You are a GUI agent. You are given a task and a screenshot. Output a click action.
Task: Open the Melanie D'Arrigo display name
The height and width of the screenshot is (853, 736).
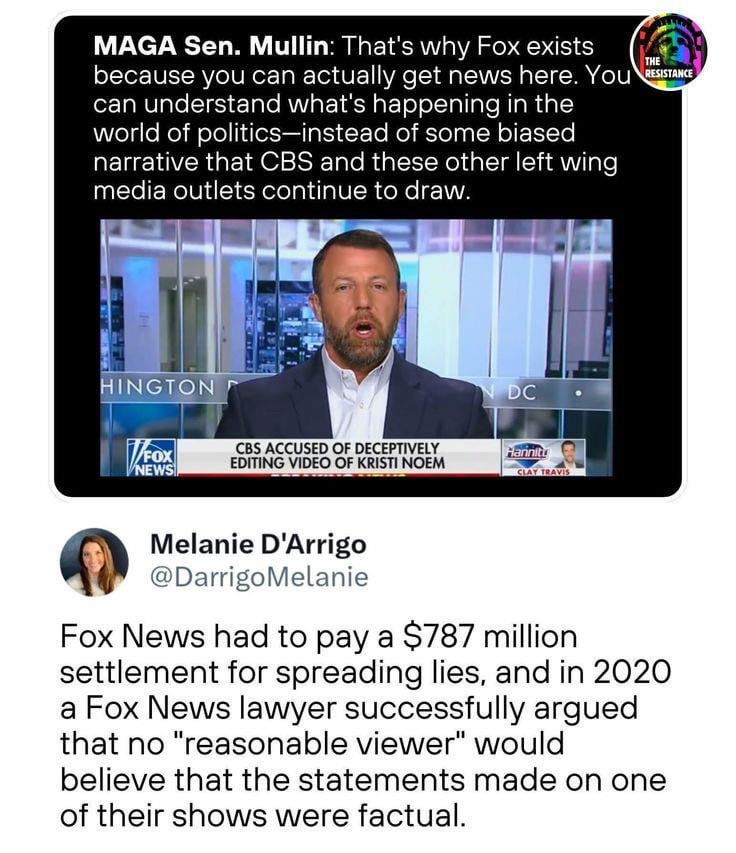(x=258, y=544)
